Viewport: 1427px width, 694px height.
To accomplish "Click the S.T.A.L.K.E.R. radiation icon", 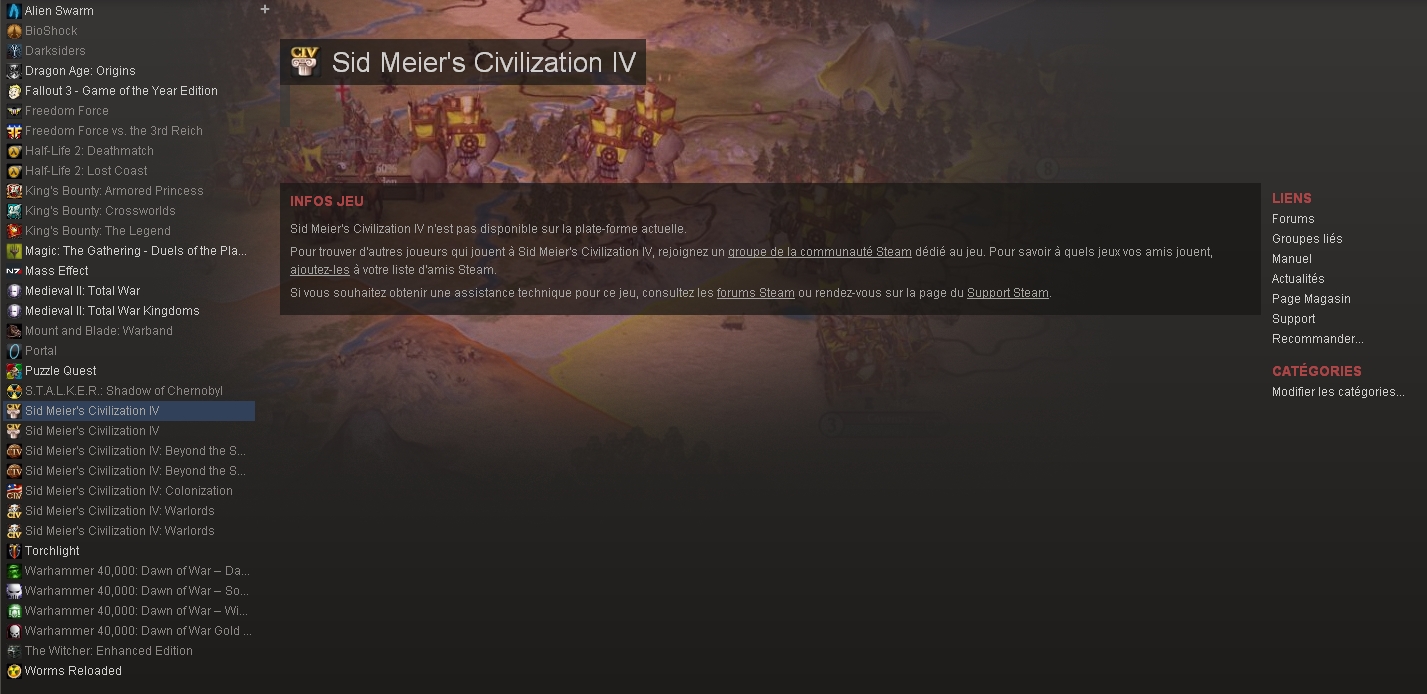I will (x=14, y=391).
